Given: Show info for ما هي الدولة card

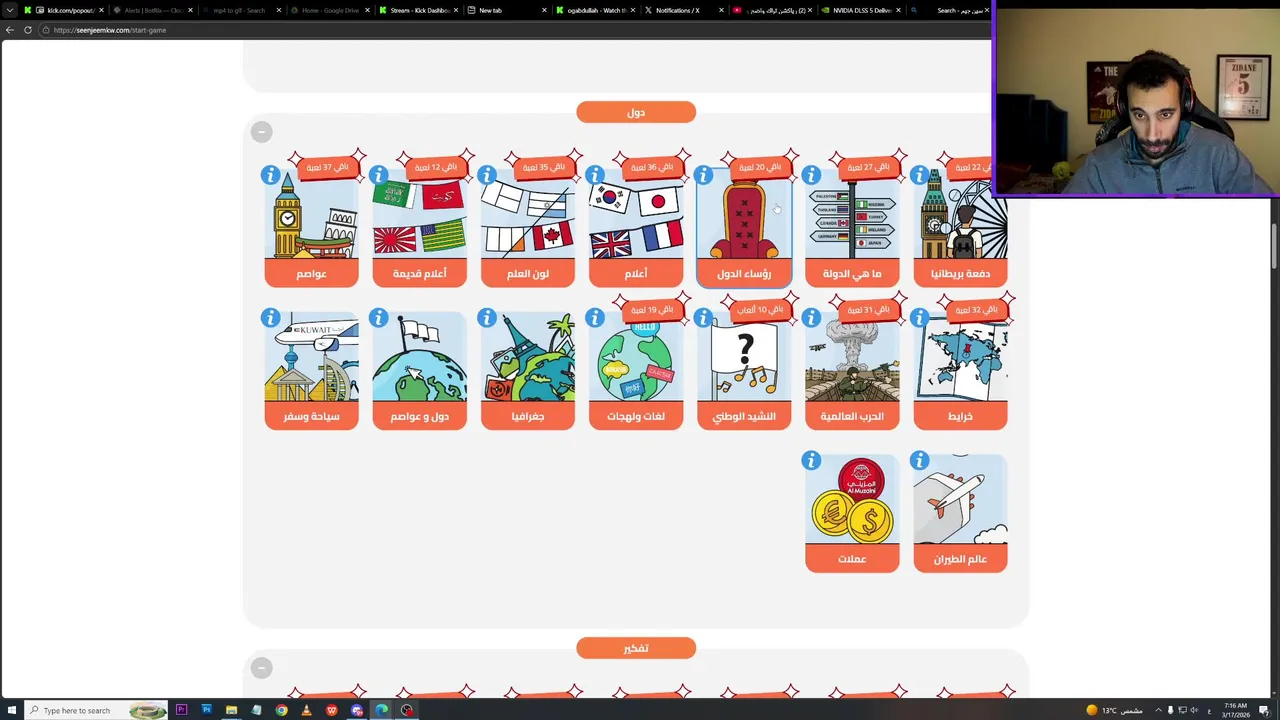Looking at the screenshot, I should coord(811,176).
